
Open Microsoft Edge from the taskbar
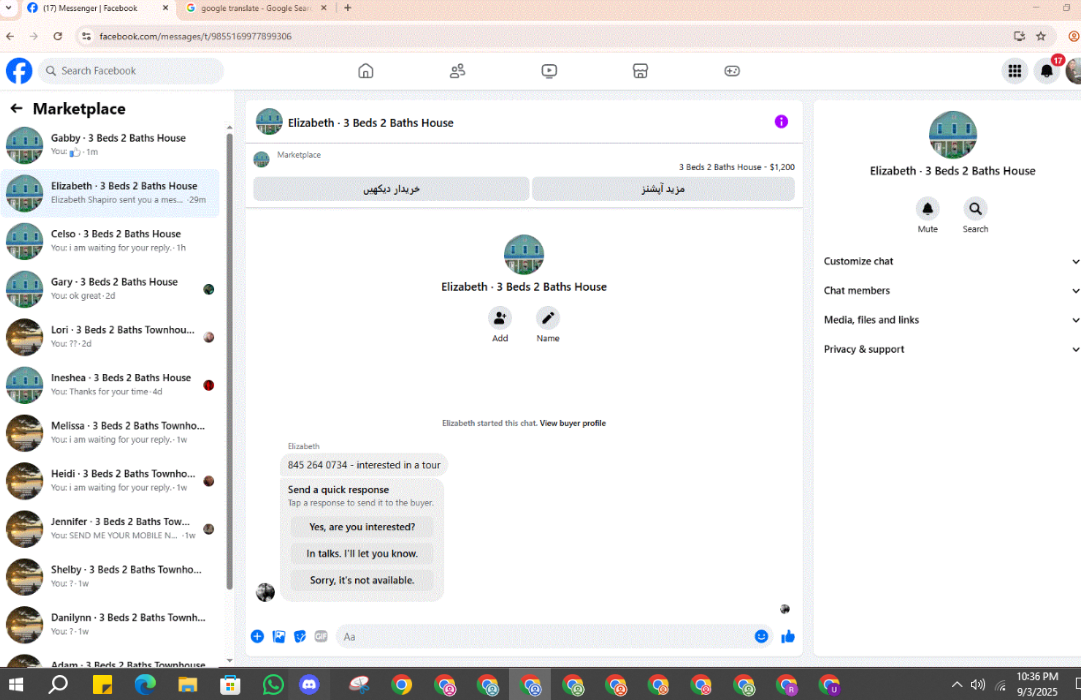(145, 685)
